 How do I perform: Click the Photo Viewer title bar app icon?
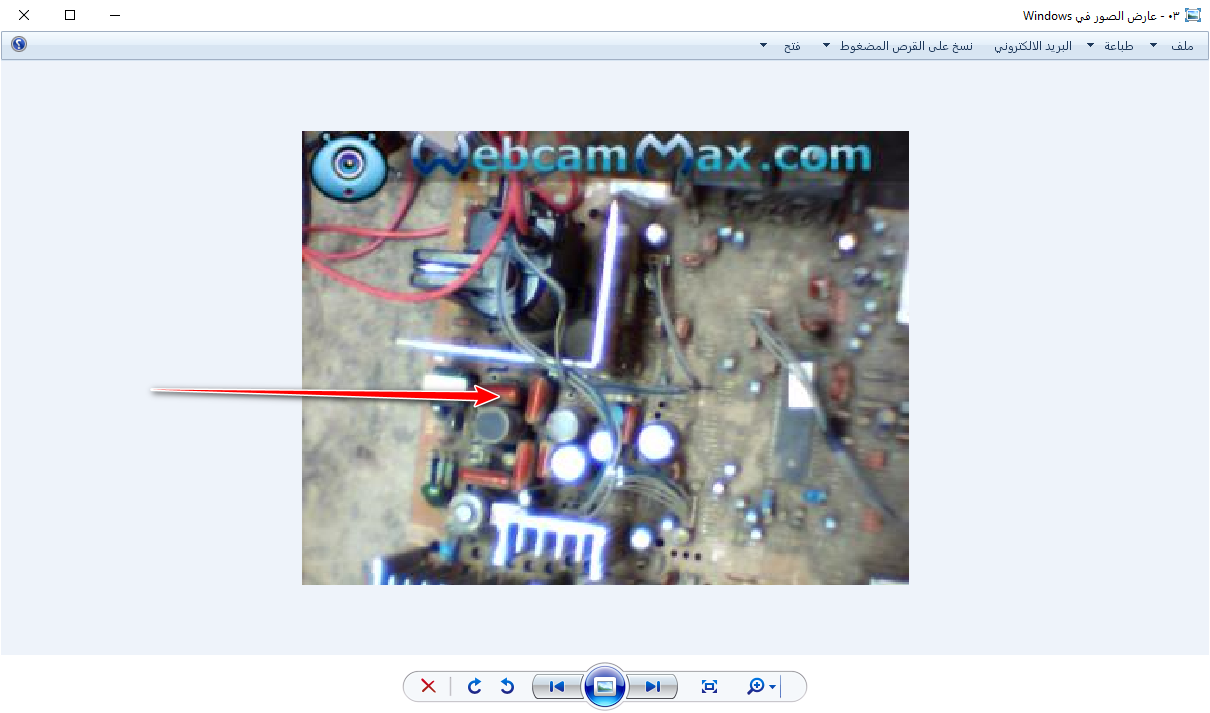click(1192, 16)
